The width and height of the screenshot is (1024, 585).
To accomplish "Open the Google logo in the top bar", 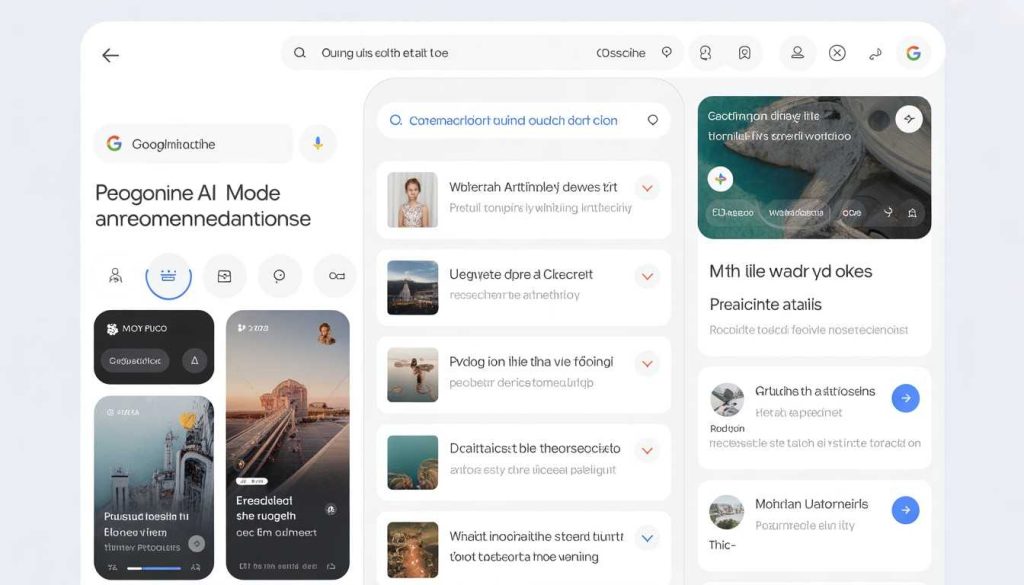I will (913, 52).
